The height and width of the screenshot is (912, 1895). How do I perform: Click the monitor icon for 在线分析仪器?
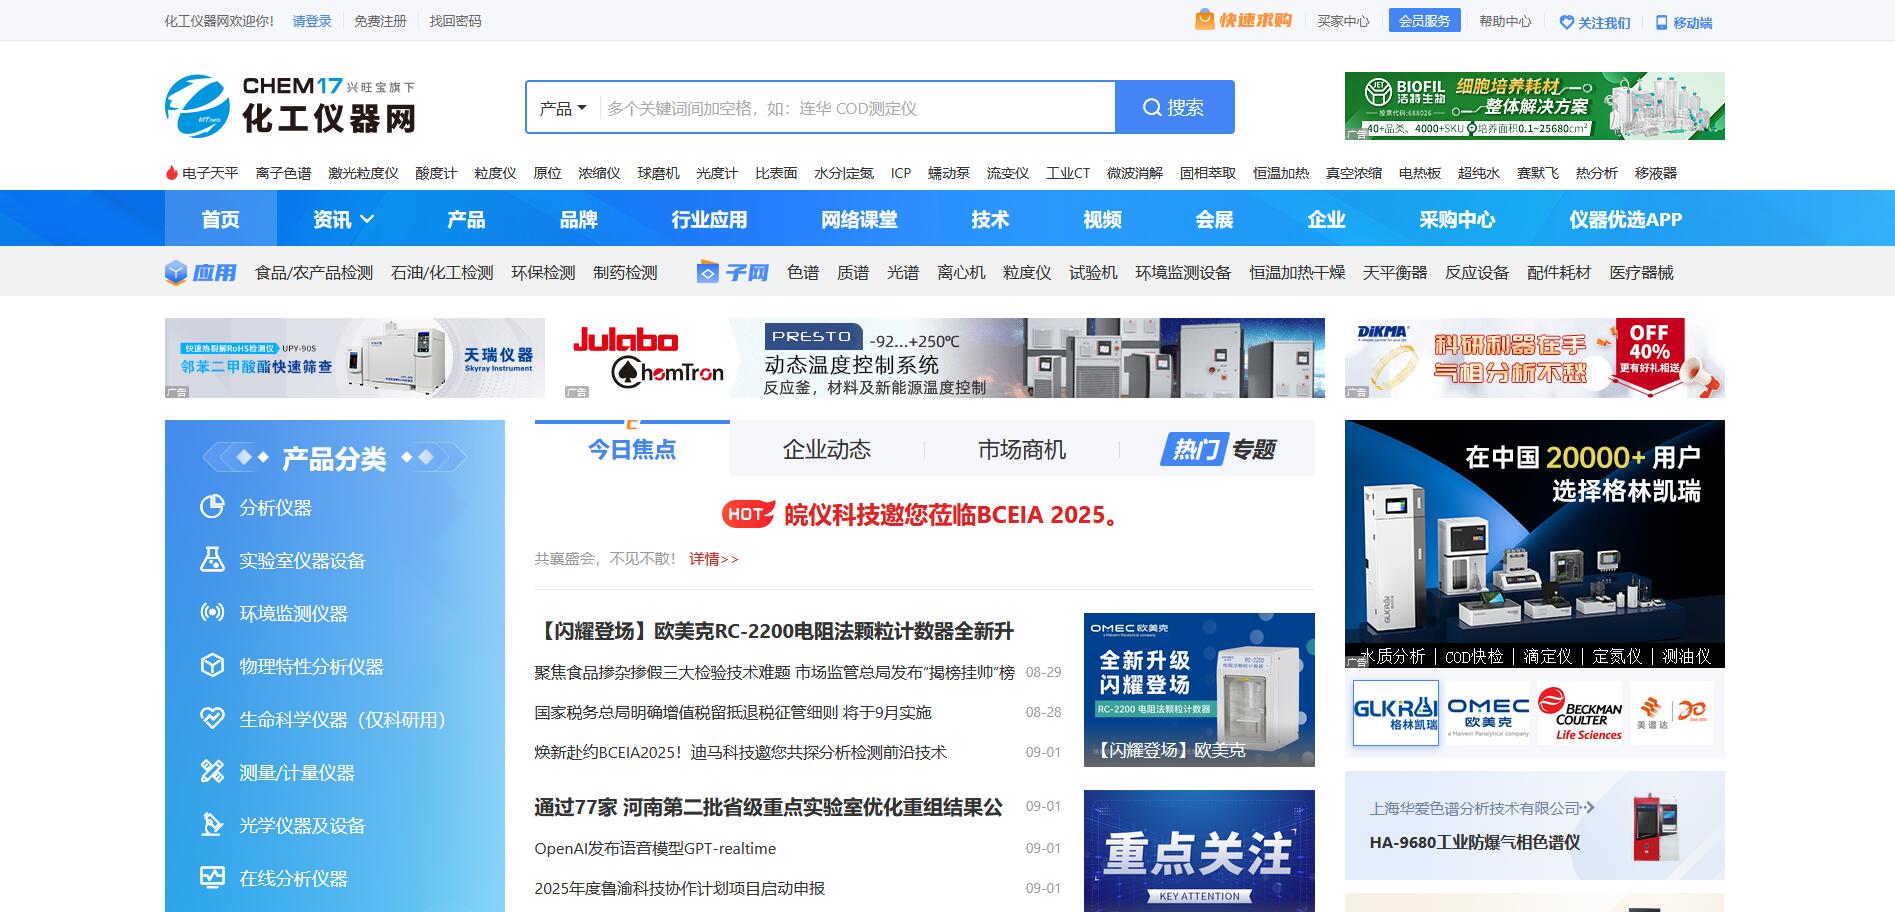coord(212,878)
